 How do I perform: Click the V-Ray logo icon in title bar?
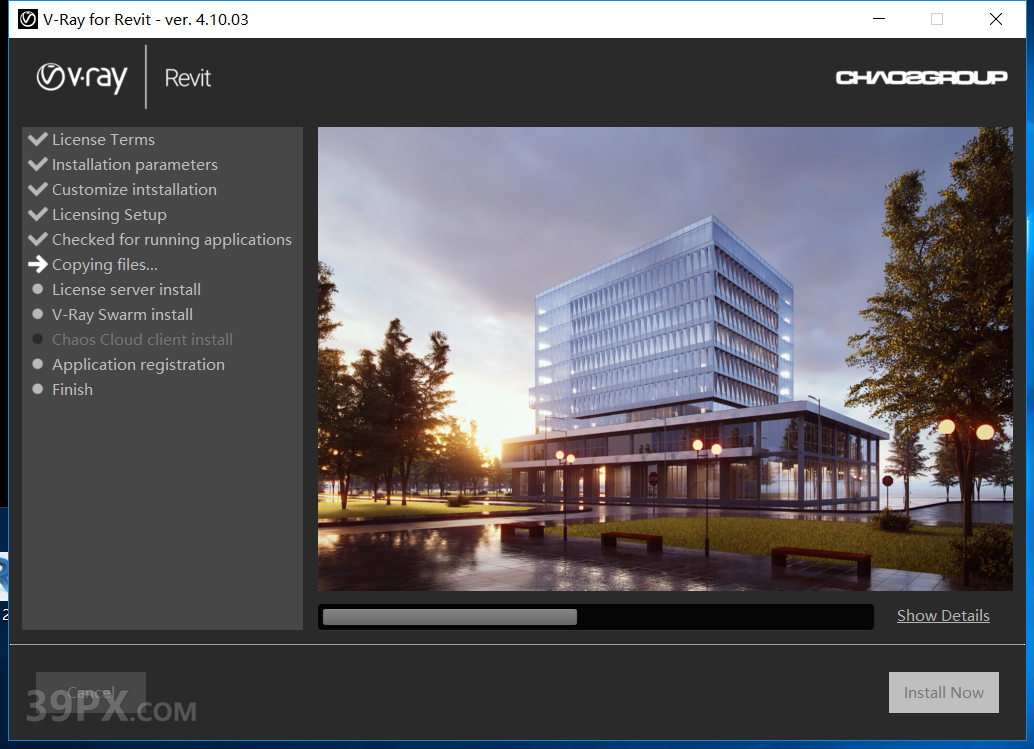(x=28, y=19)
